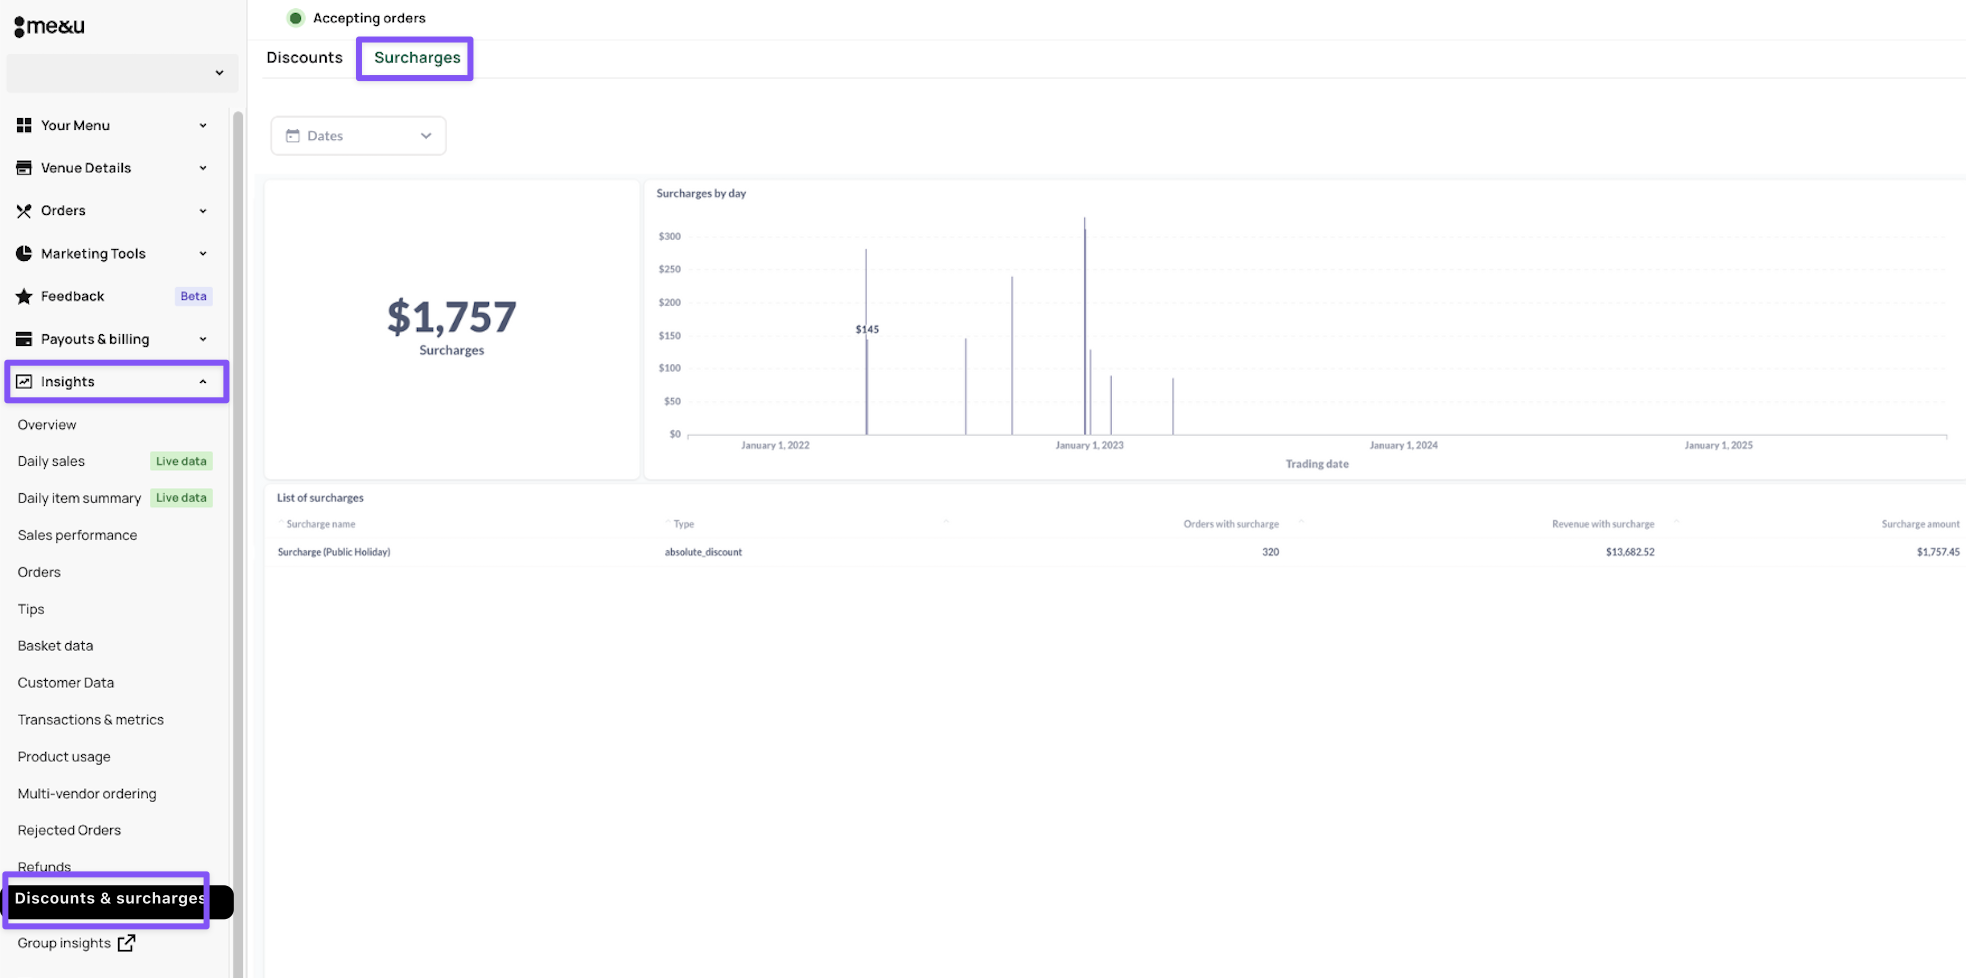The image size is (1966, 978).
Task: Expand the Your Menu chevron
Action: pyautogui.click(x=203, y=126)
